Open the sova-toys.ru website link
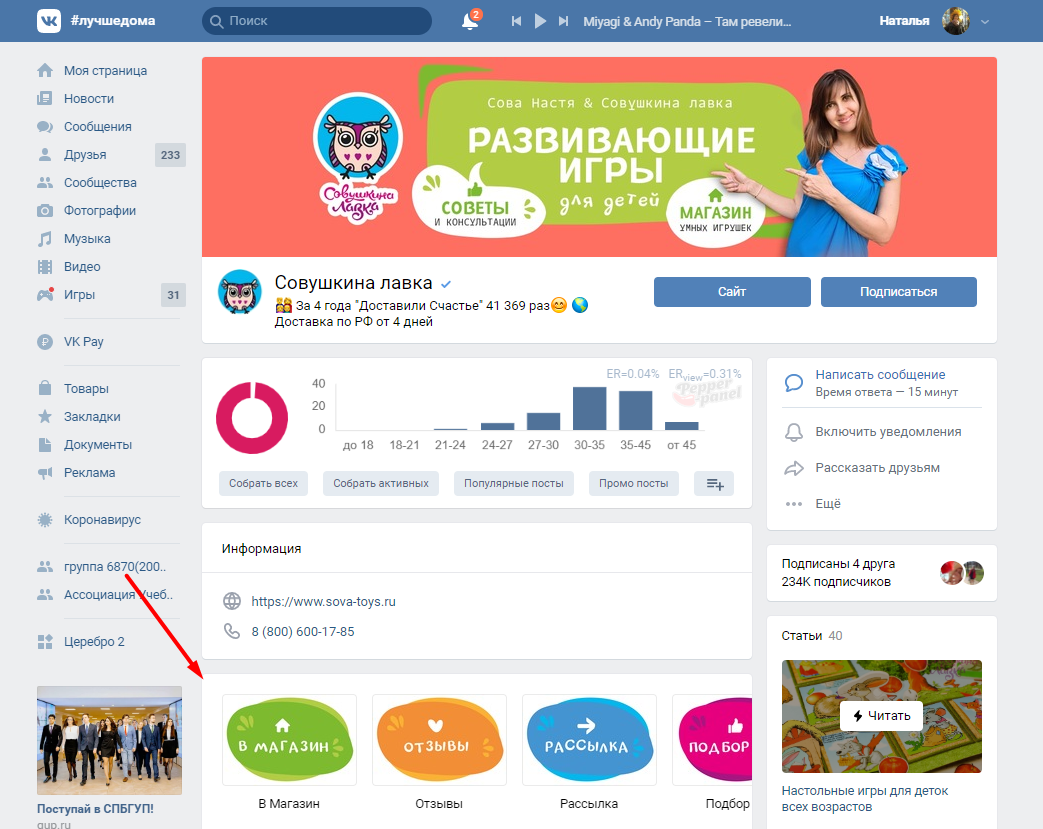Viewport: 1043px width, 829px height. (x=323, y=601)
